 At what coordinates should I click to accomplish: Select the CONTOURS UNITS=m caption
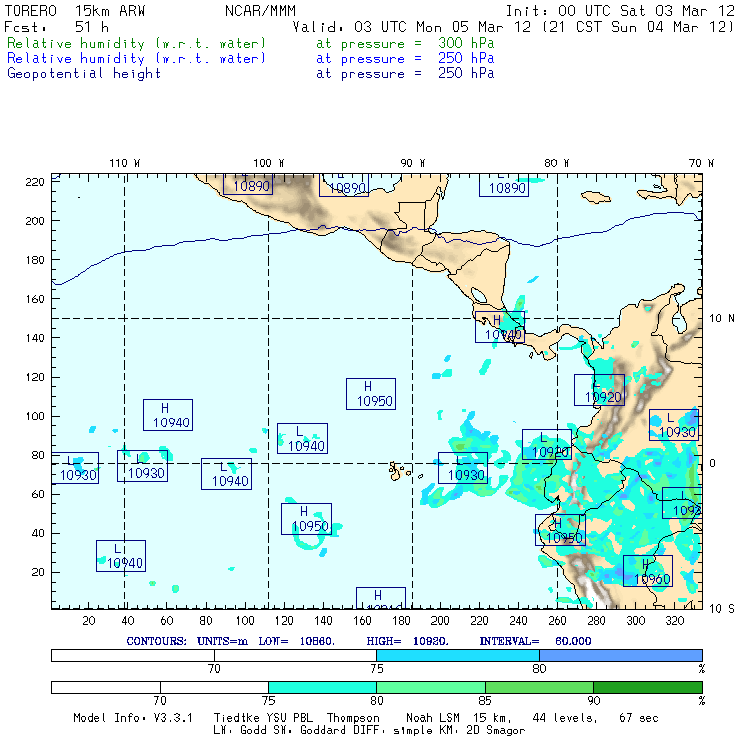(189, 640)
